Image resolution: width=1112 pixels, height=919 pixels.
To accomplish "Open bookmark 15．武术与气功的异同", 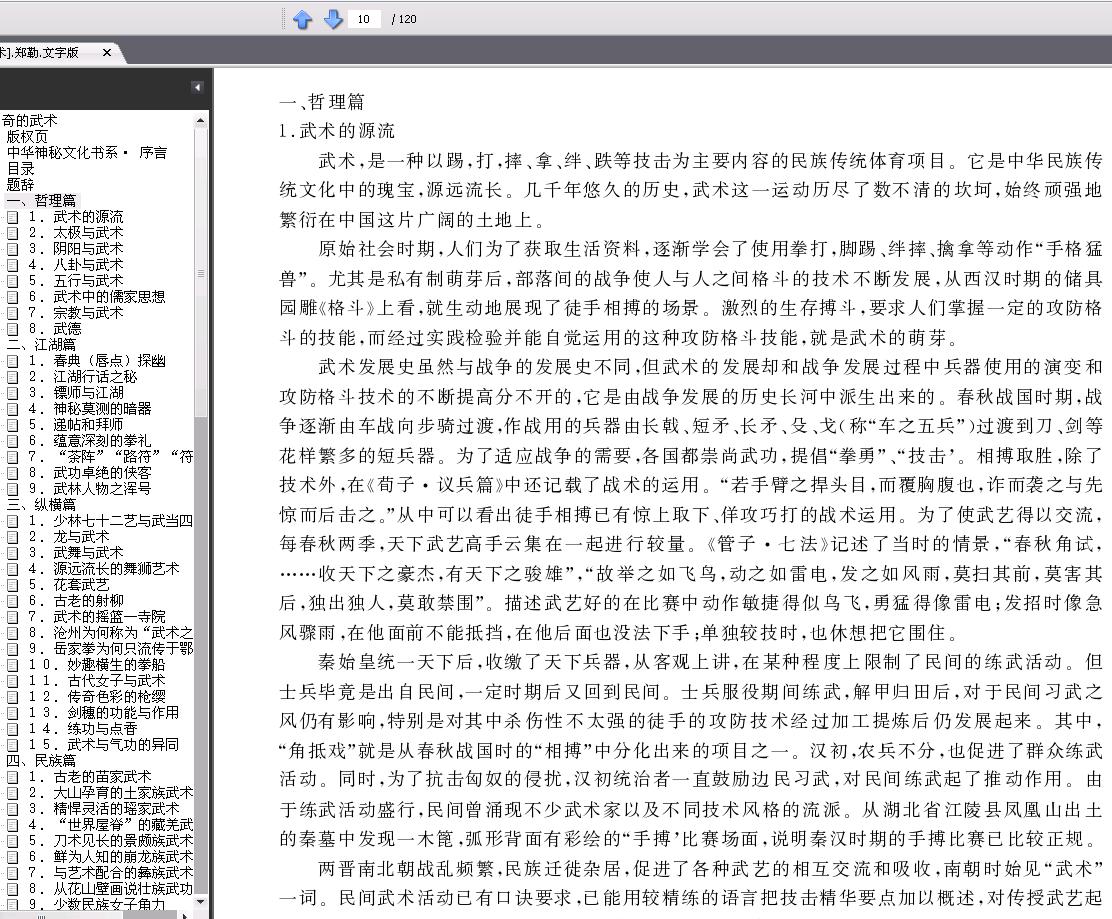I will [104, 745].
